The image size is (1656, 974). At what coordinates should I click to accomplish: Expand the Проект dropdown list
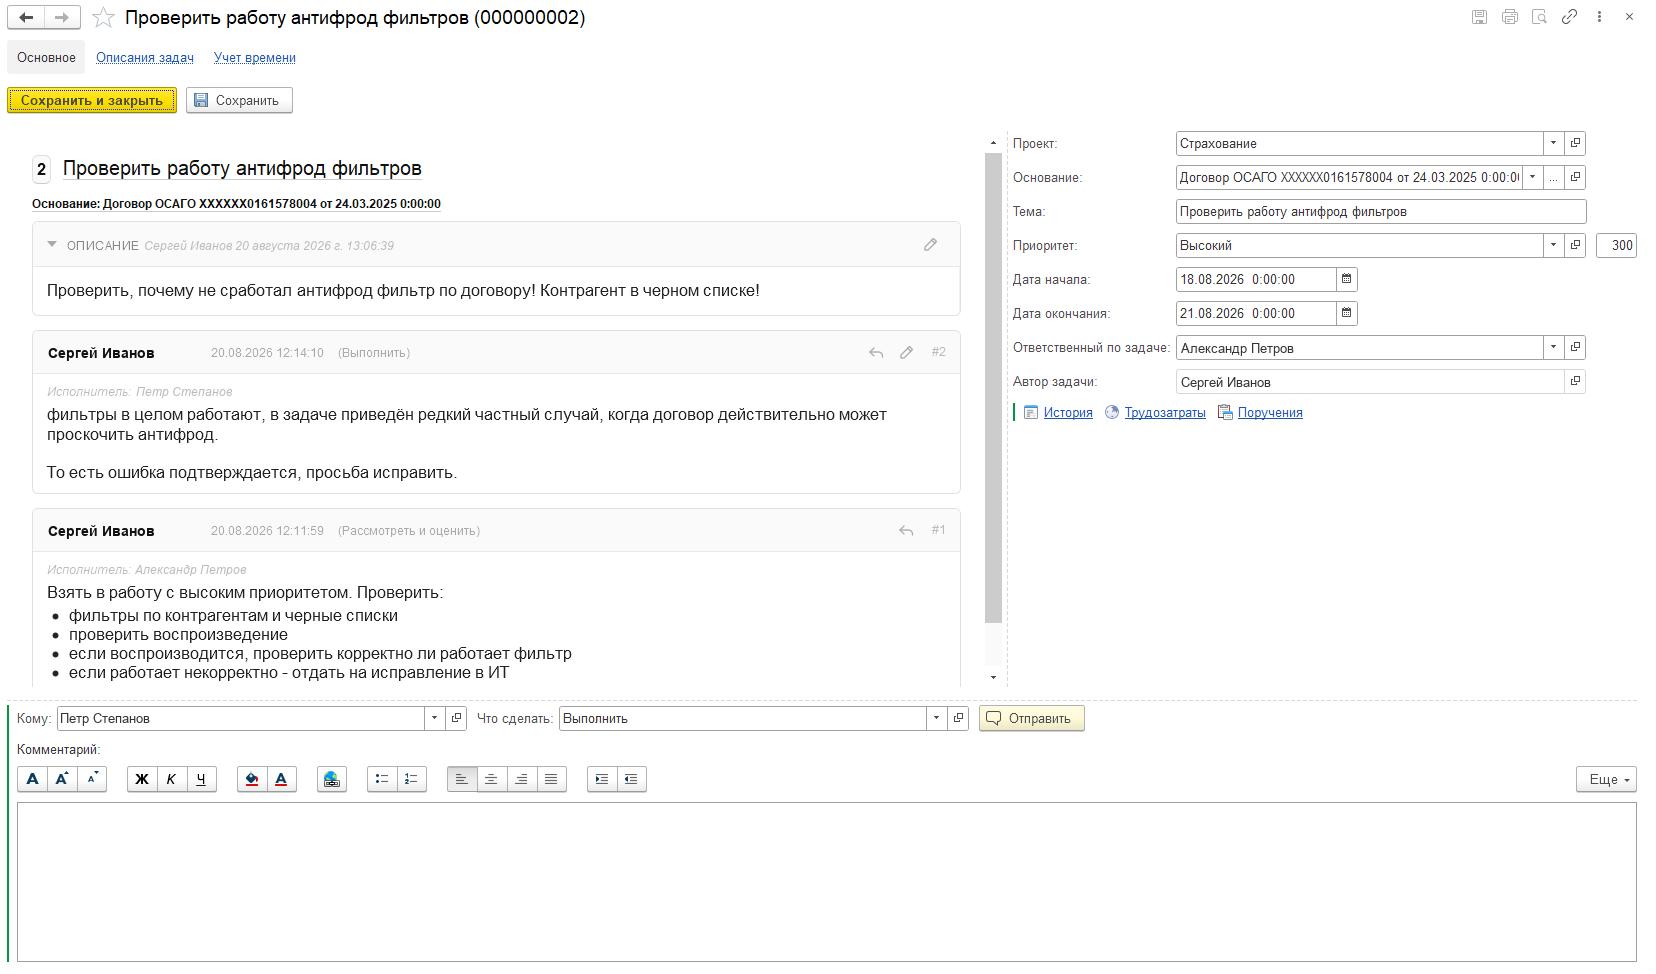tap(1553, 143)
